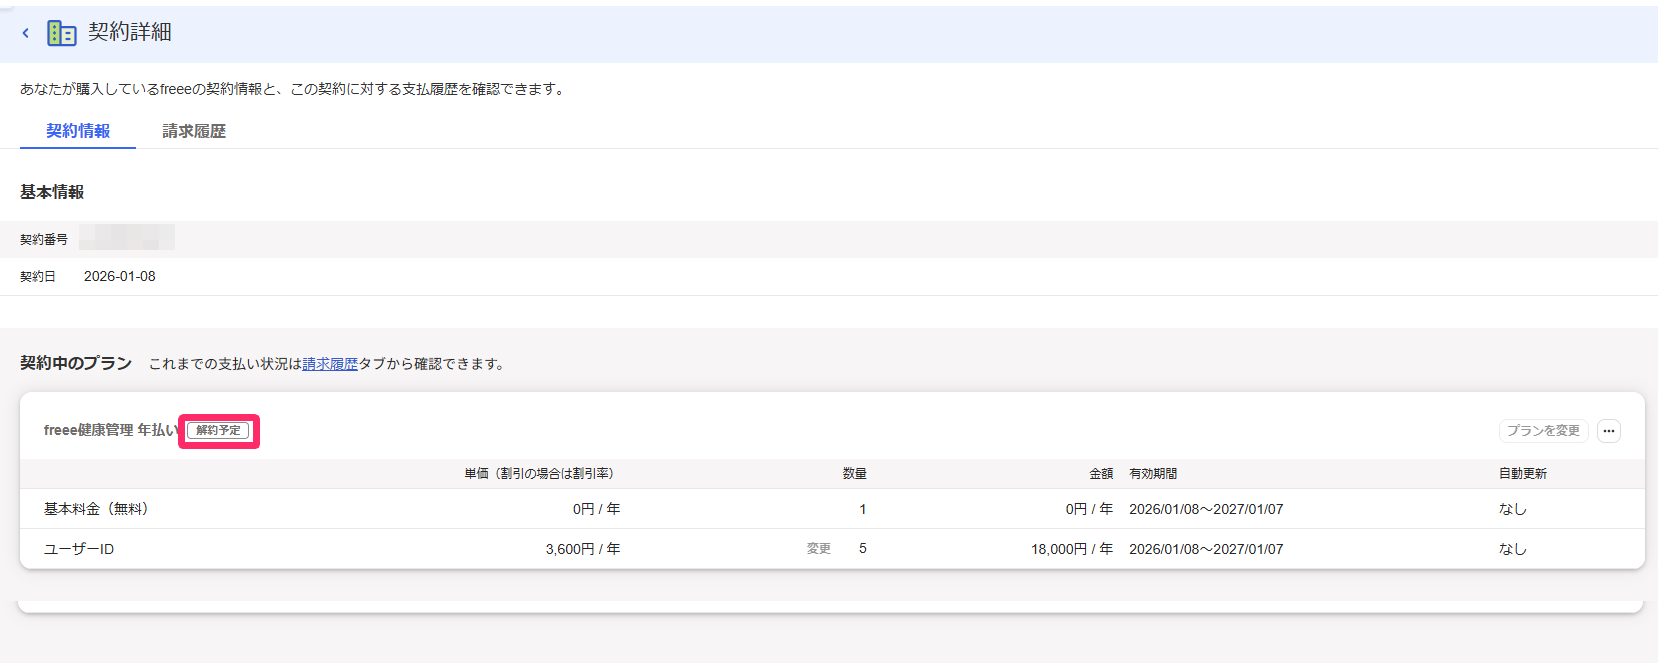Click the 契約詳細 building icon
Screen dimensions: 1658x663
point(62,33)
